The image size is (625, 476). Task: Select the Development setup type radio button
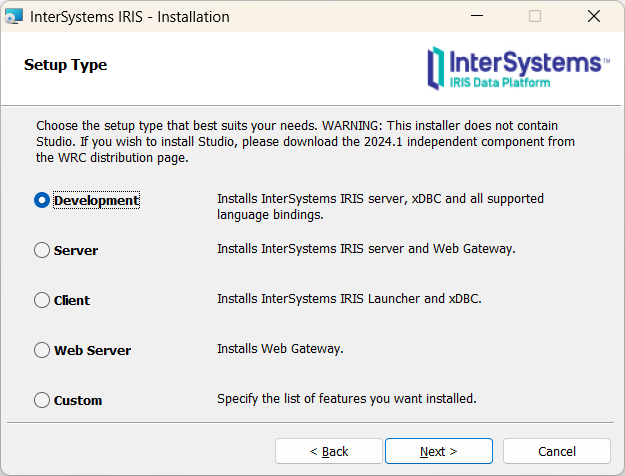click(42, 200)
